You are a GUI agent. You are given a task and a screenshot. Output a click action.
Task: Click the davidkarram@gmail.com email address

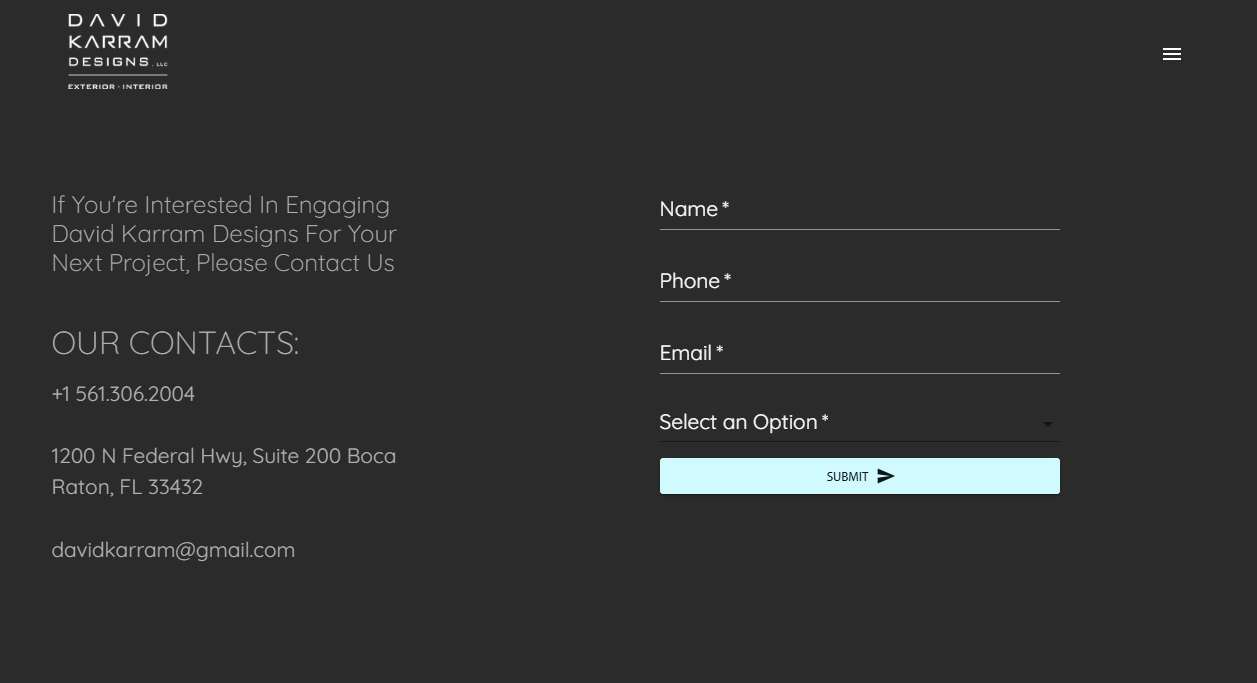[x=173, y=550]
